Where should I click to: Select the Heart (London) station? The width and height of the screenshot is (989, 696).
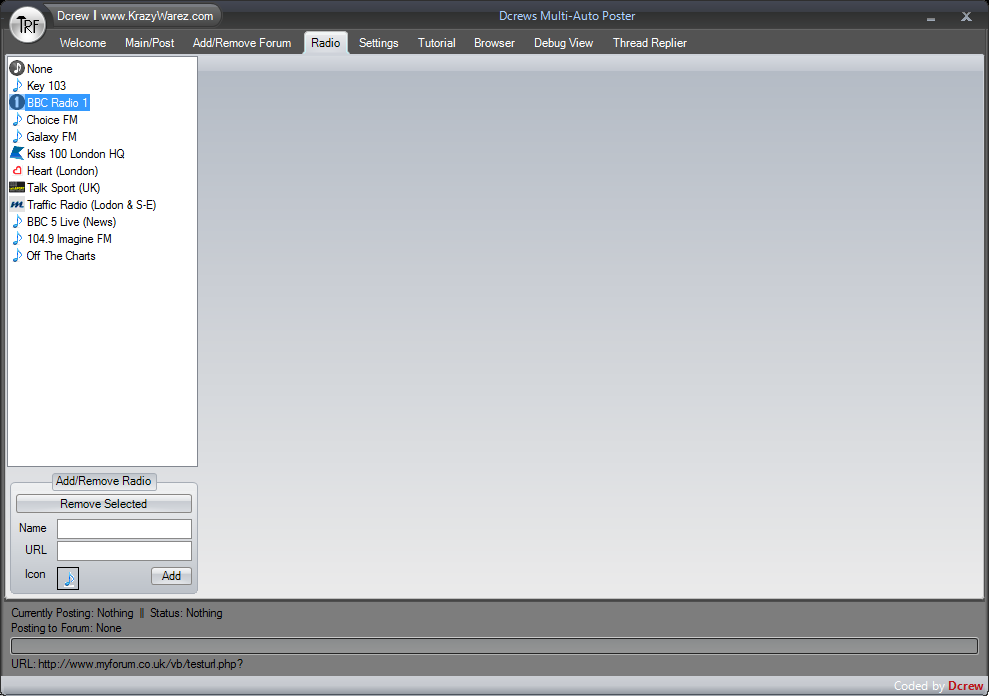[x=62, y=171]
